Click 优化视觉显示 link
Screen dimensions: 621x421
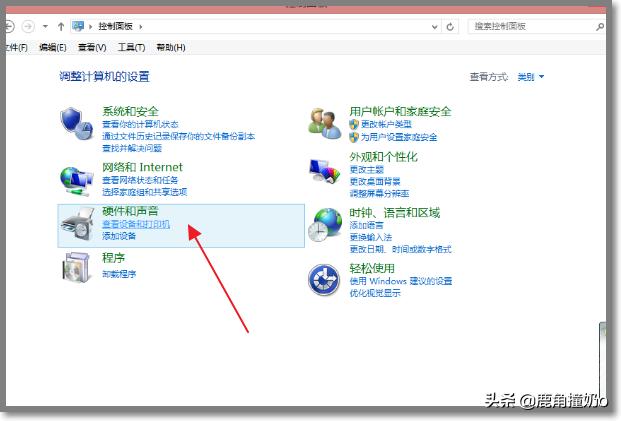coord(375,293)
